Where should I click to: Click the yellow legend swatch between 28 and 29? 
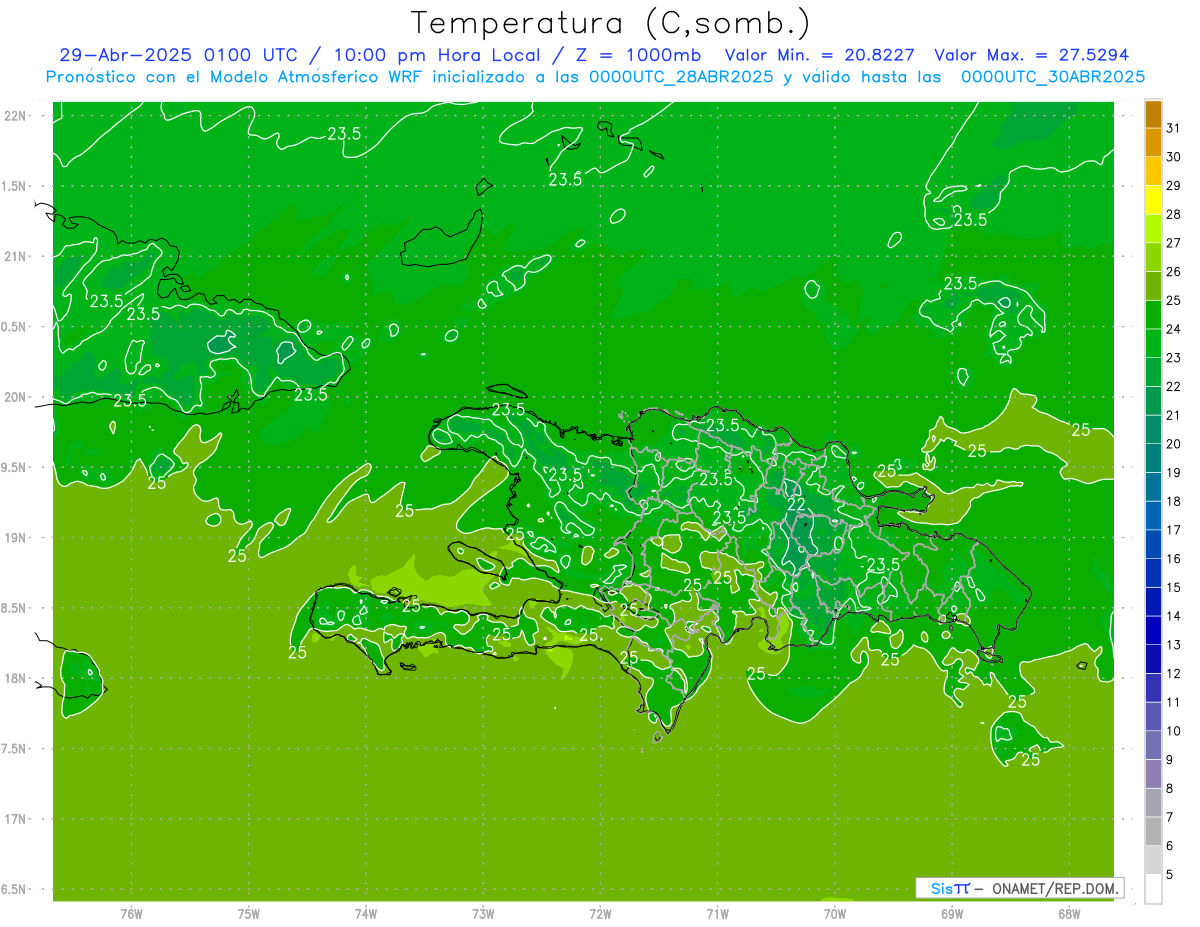click(x=1153, y=200)
